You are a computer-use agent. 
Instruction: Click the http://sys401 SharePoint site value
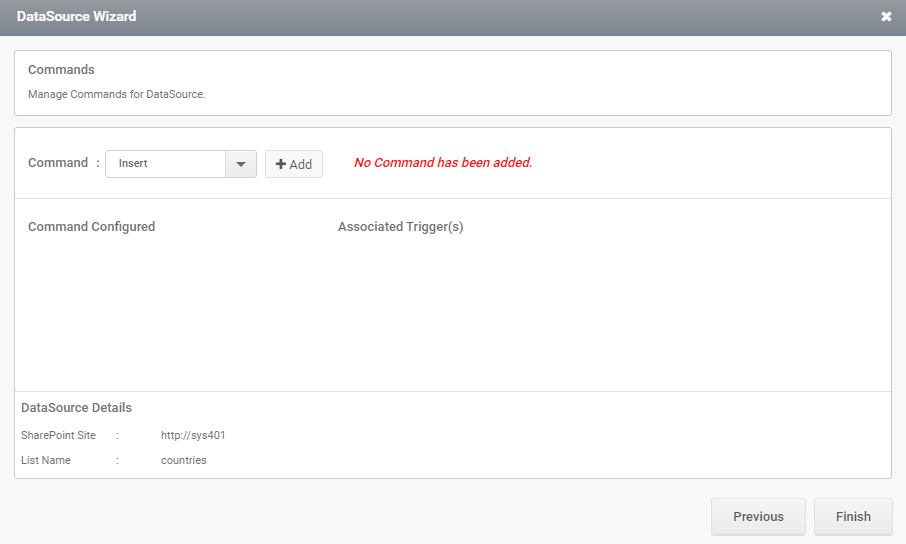click(x=193, y=435)
